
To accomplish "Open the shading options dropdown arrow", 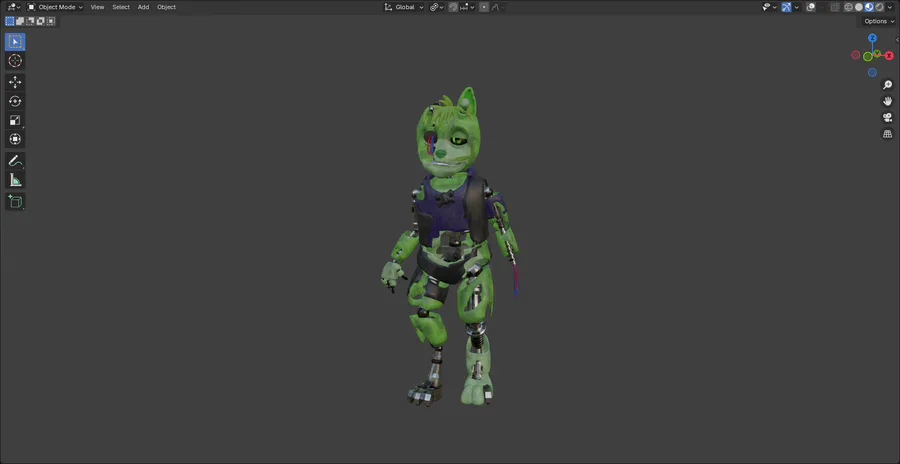I will point(890,7).
